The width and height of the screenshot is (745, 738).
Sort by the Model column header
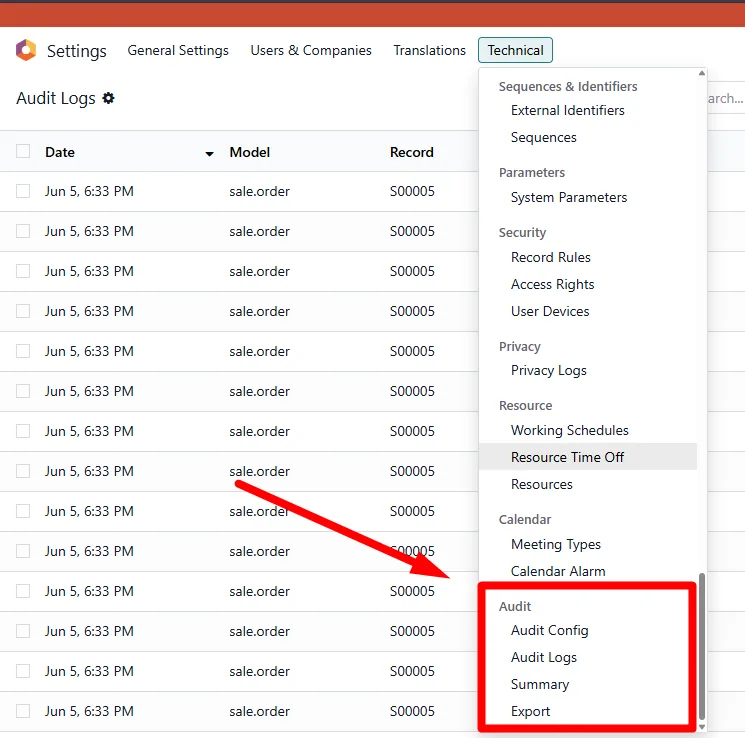click(x=249, y=152)
